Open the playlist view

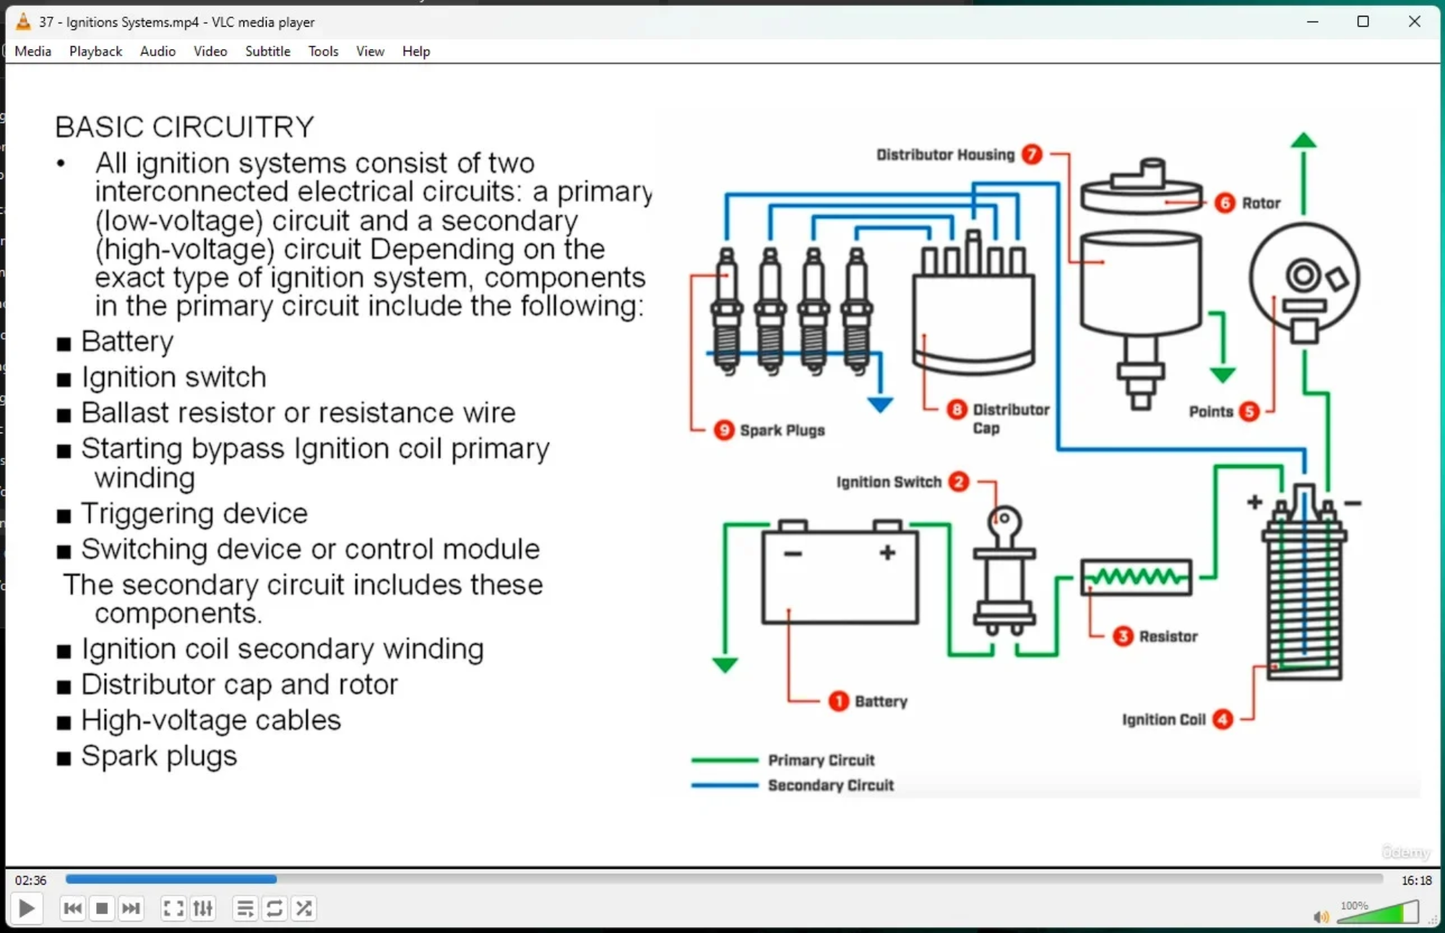[245, 908]
